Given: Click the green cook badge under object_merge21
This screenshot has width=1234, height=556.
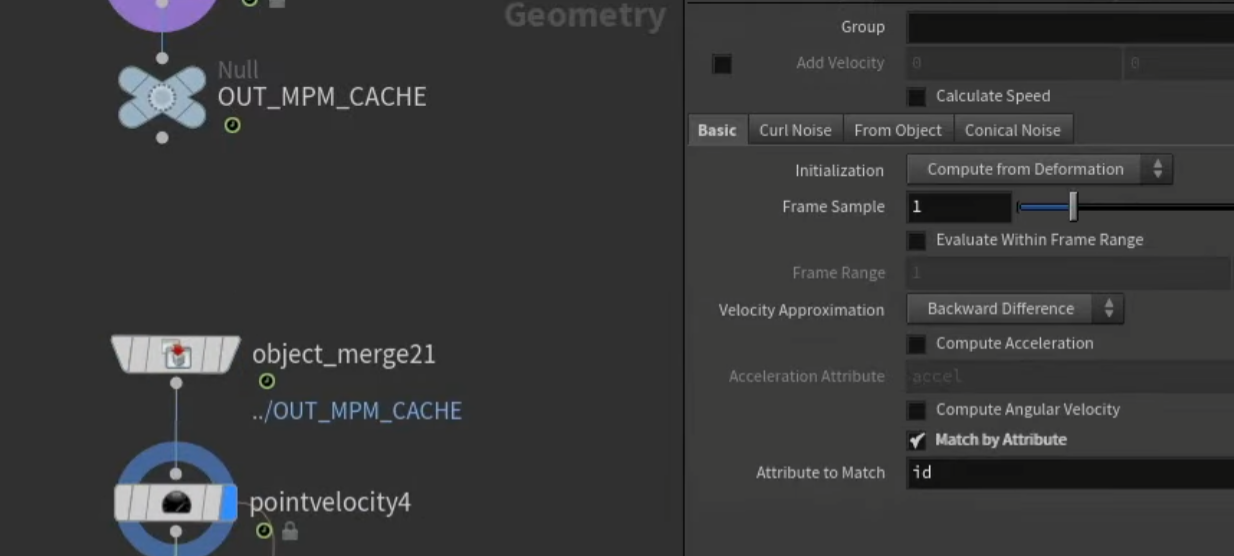Looking at the screenshot, I should tap(267, 381).
